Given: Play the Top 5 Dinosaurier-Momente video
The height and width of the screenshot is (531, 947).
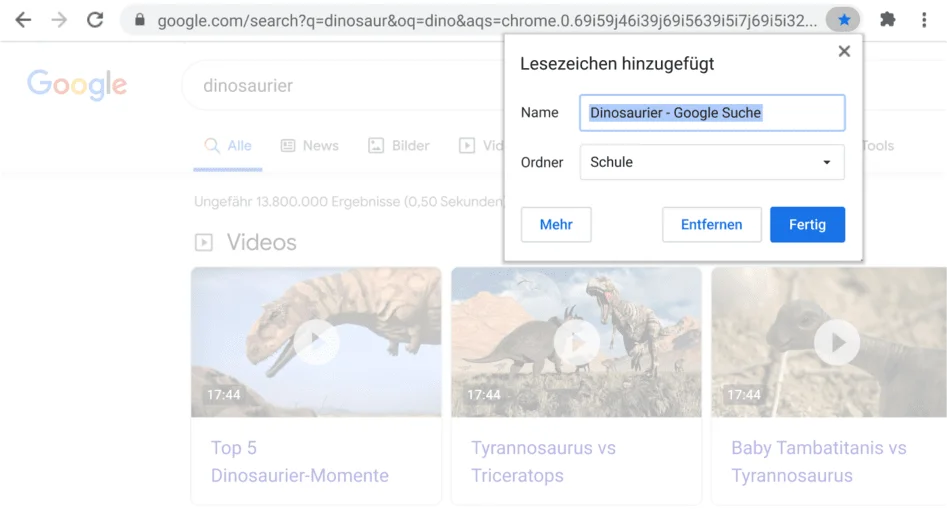Looking at the screenshot, I should pos(316,343).
